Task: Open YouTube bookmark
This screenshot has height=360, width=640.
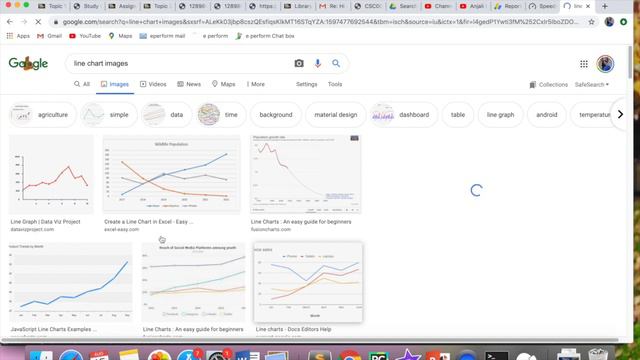Action: pos(85,36)
